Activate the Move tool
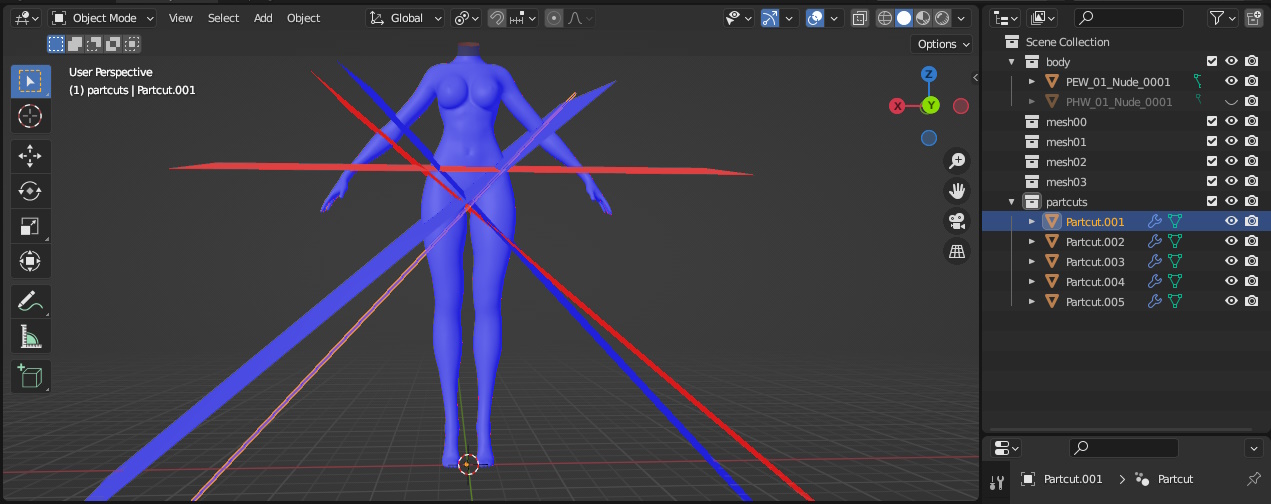This screenshot has width=1271, height=504. tap(30, 156)
